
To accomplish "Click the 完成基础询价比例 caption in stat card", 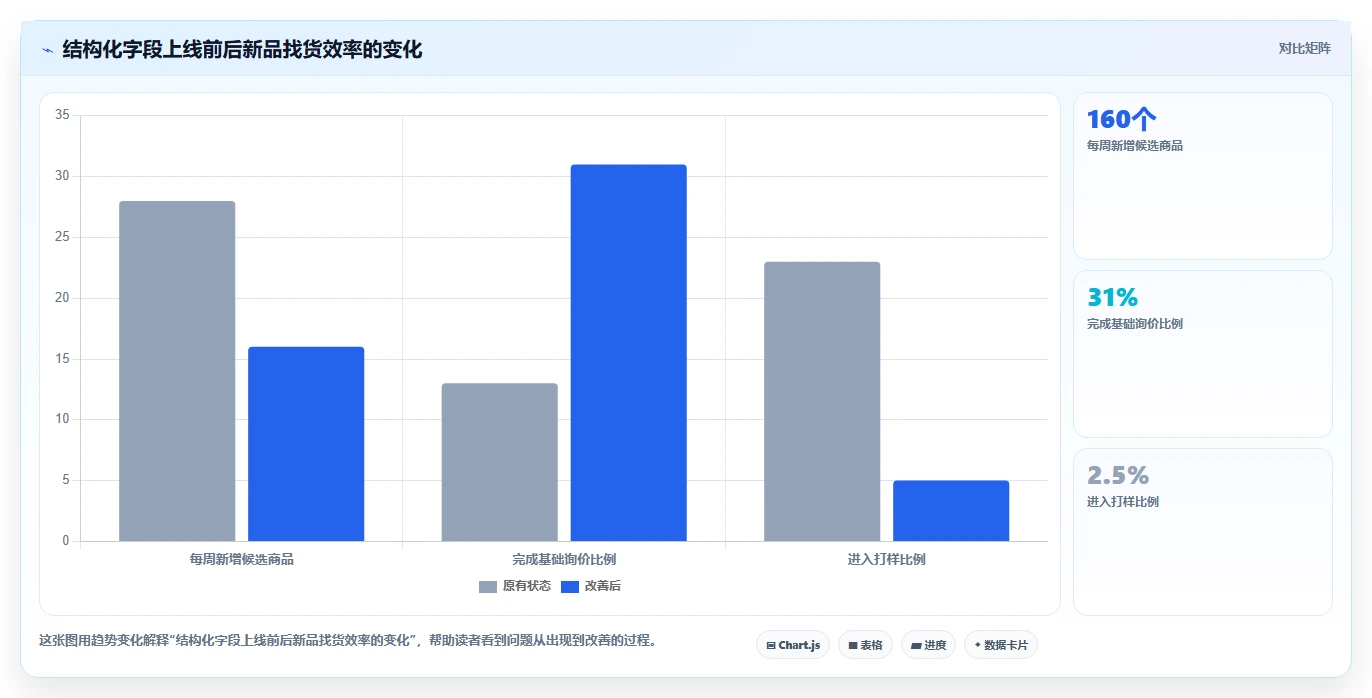I will [1135, 324].
